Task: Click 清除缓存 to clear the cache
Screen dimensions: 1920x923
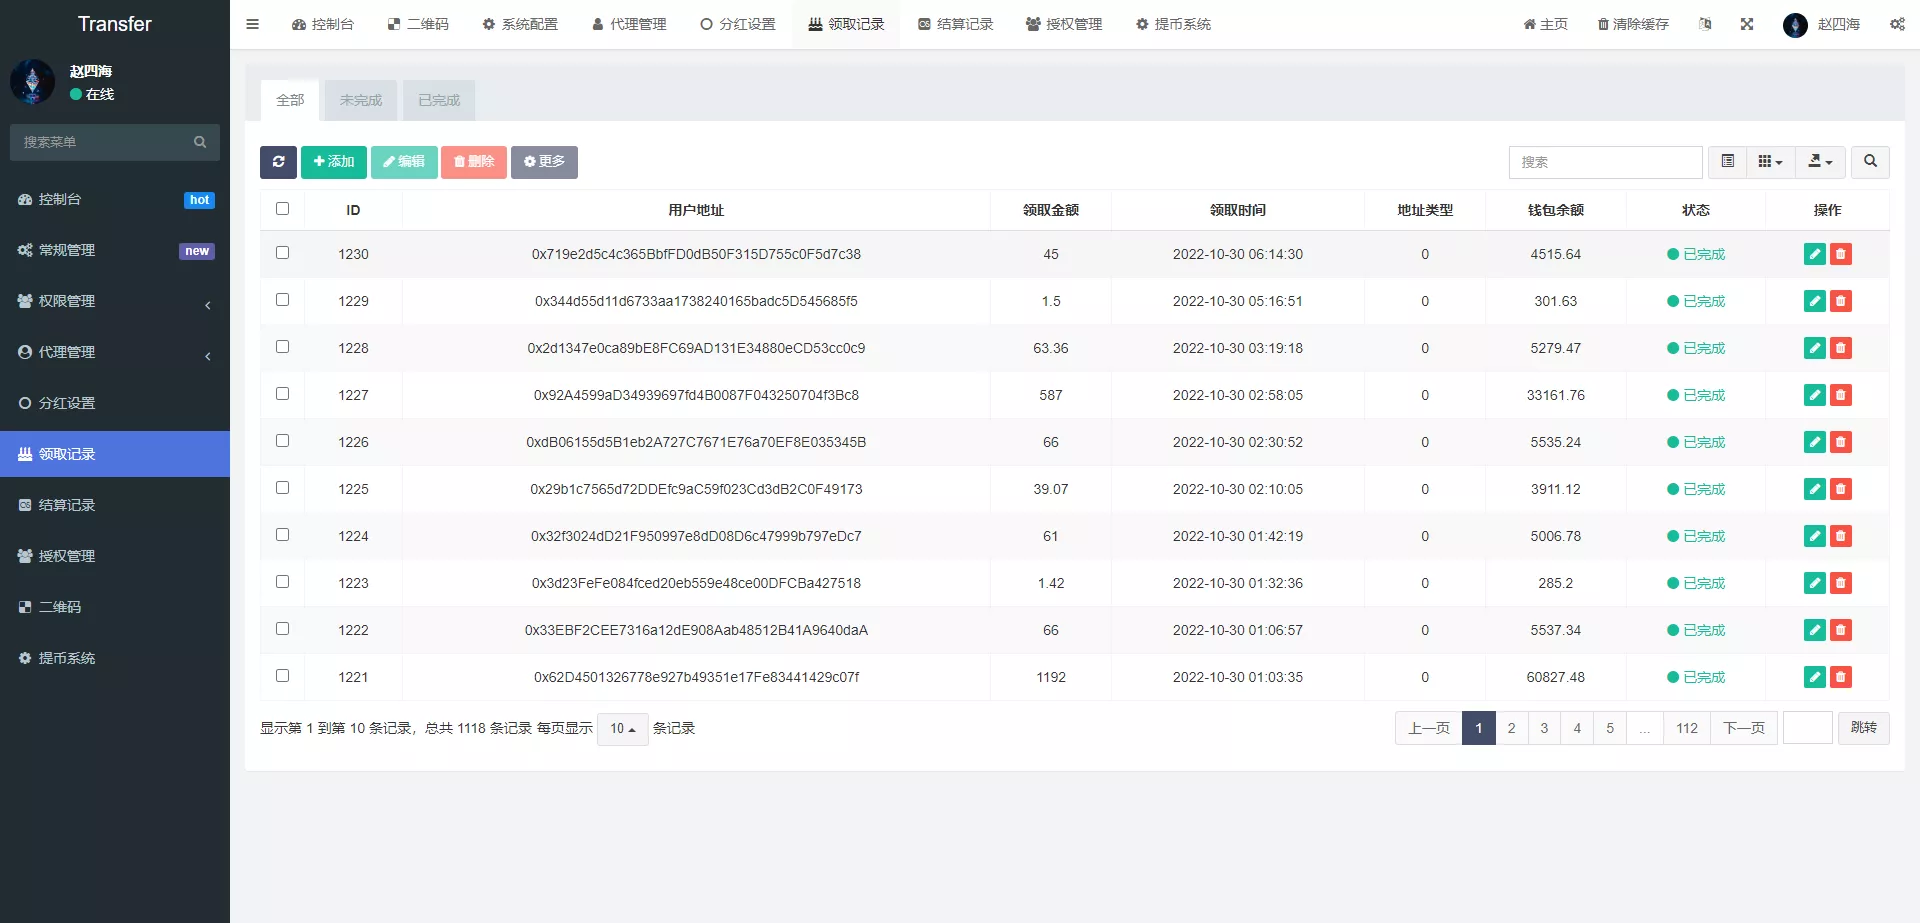Action: [1634, 24]
